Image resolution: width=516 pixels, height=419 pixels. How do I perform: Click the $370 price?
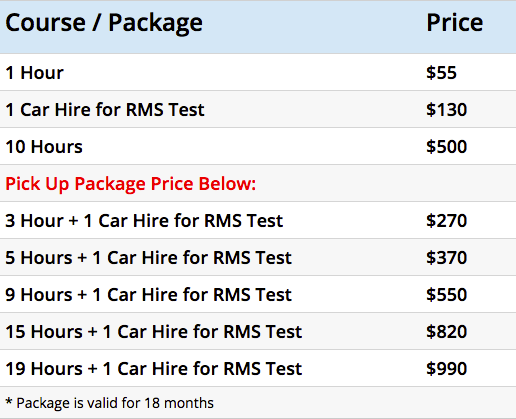pyautogui.click(x=446, y=258)
